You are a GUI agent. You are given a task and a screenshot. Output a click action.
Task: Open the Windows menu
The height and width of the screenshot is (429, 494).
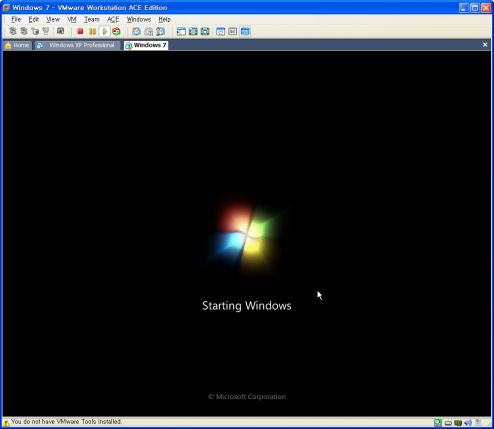point(139,19)
